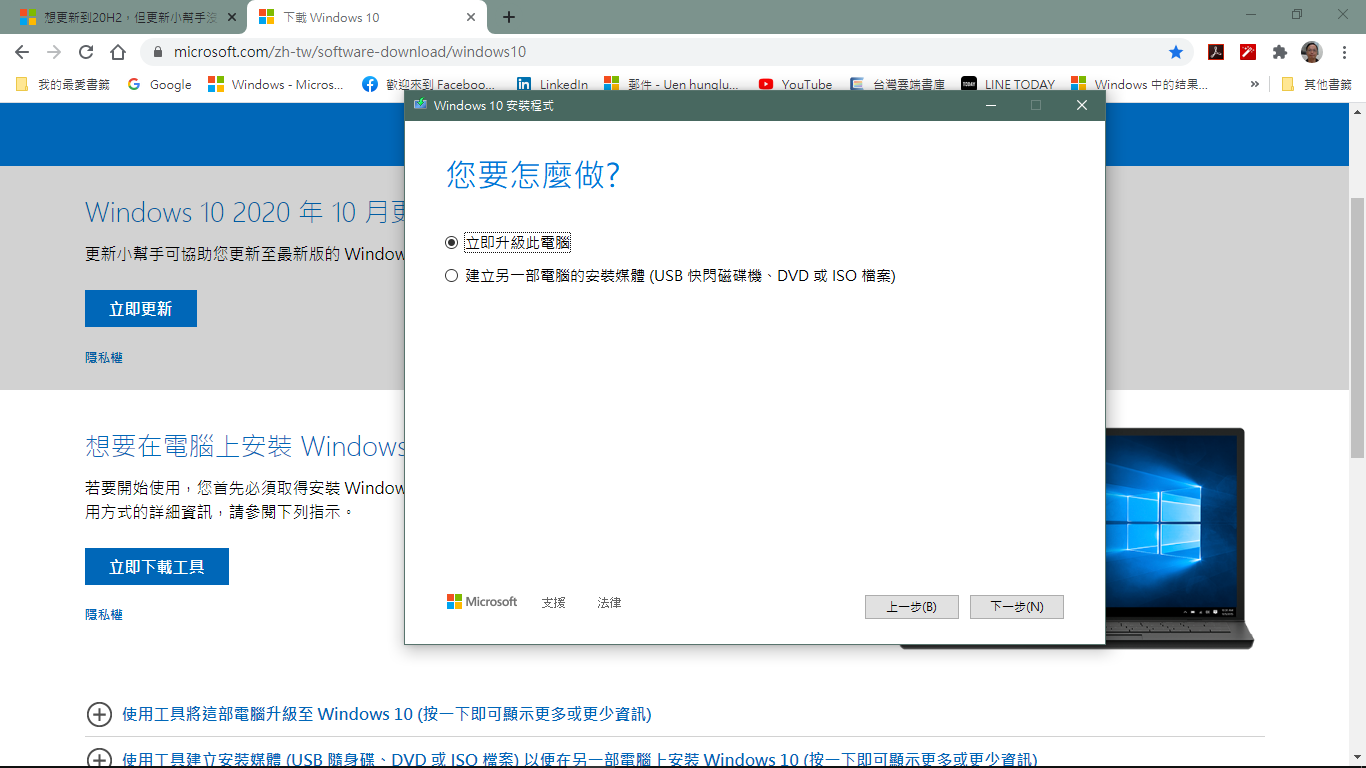This screenshot has height=768, width=1366.
Task: Open the YouTube bookmark
Action: point(795,85)
